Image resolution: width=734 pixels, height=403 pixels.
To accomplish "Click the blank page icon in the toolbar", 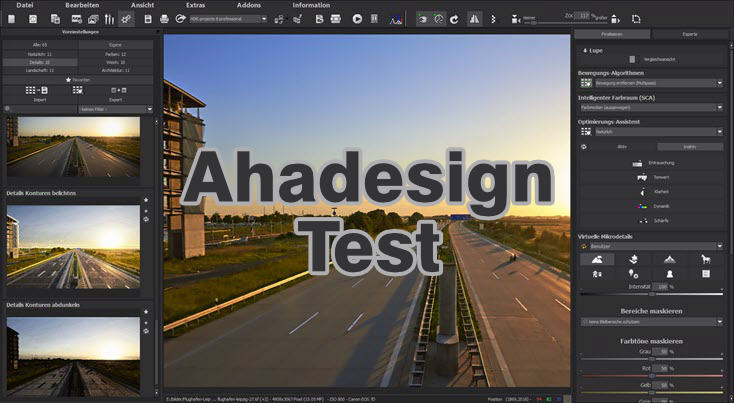I will [12, 19].
